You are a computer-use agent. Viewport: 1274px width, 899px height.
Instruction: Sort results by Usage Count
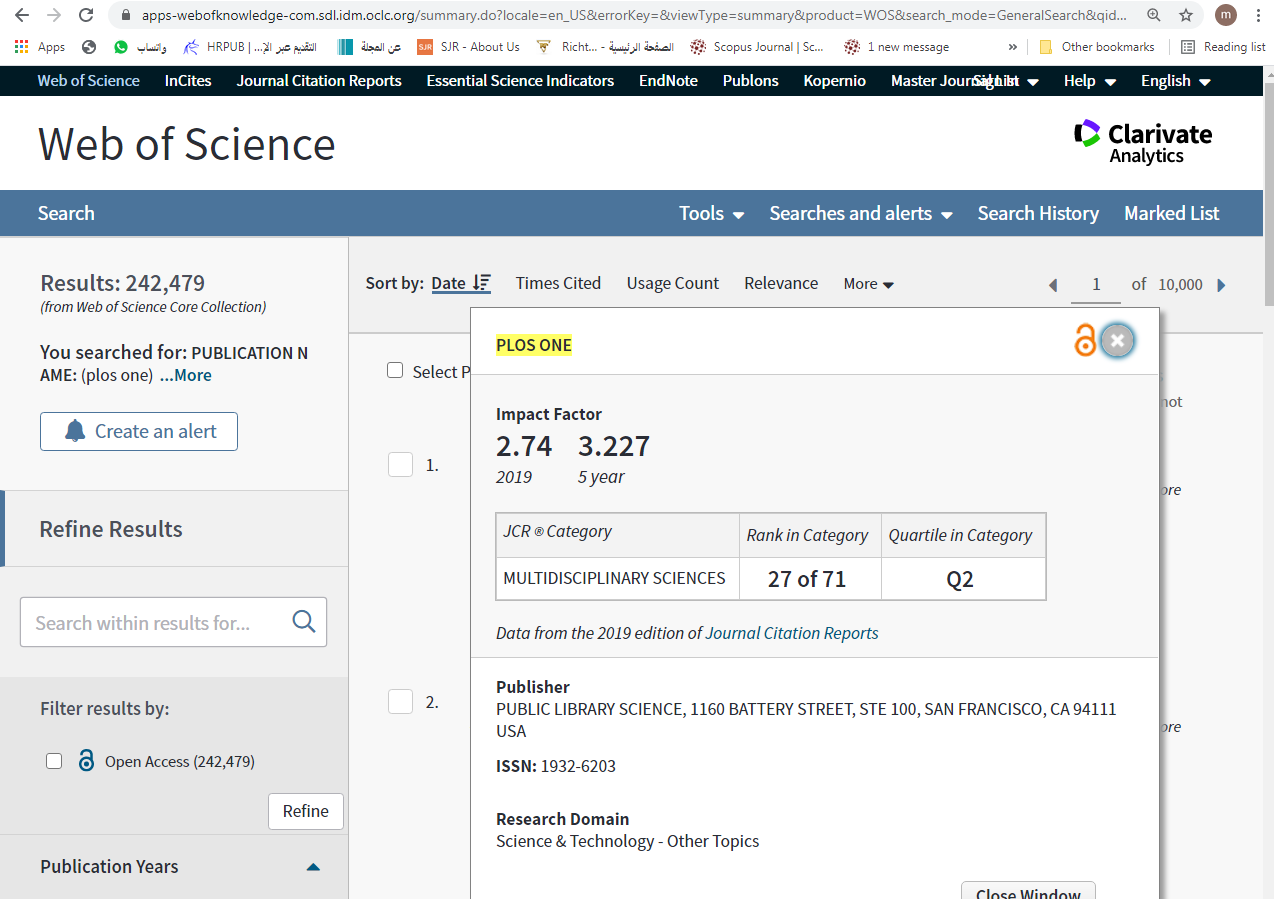click(673, 283)
